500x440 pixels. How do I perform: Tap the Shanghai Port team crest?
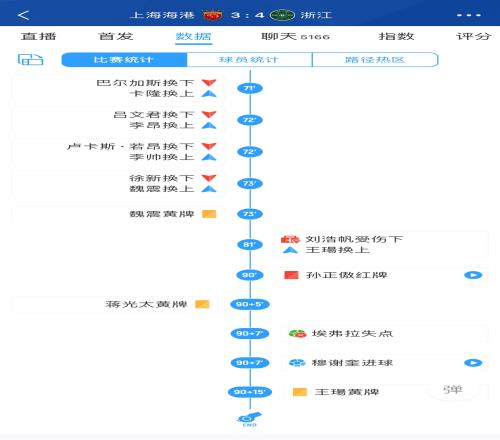(x=212, y=15)
